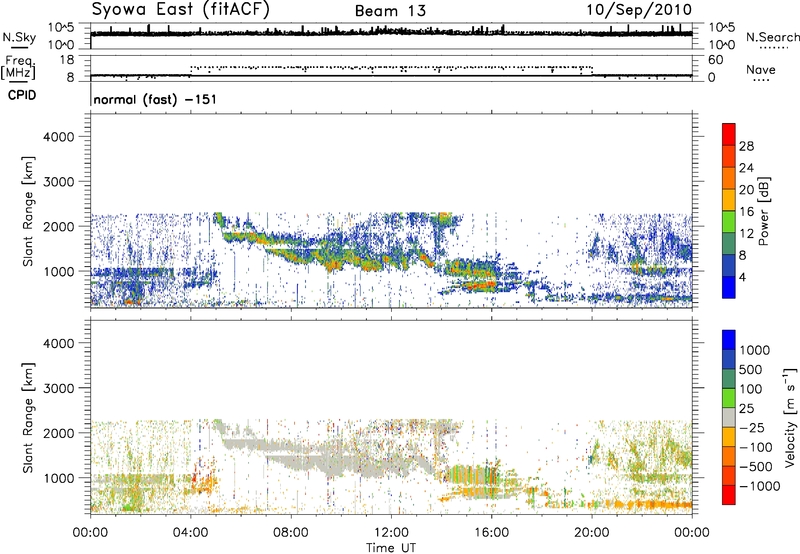Image resolution: width=800 pixels, height=554 pixels.
Task: Click the '12:00' time axis label
Action: tap(391, 533)
